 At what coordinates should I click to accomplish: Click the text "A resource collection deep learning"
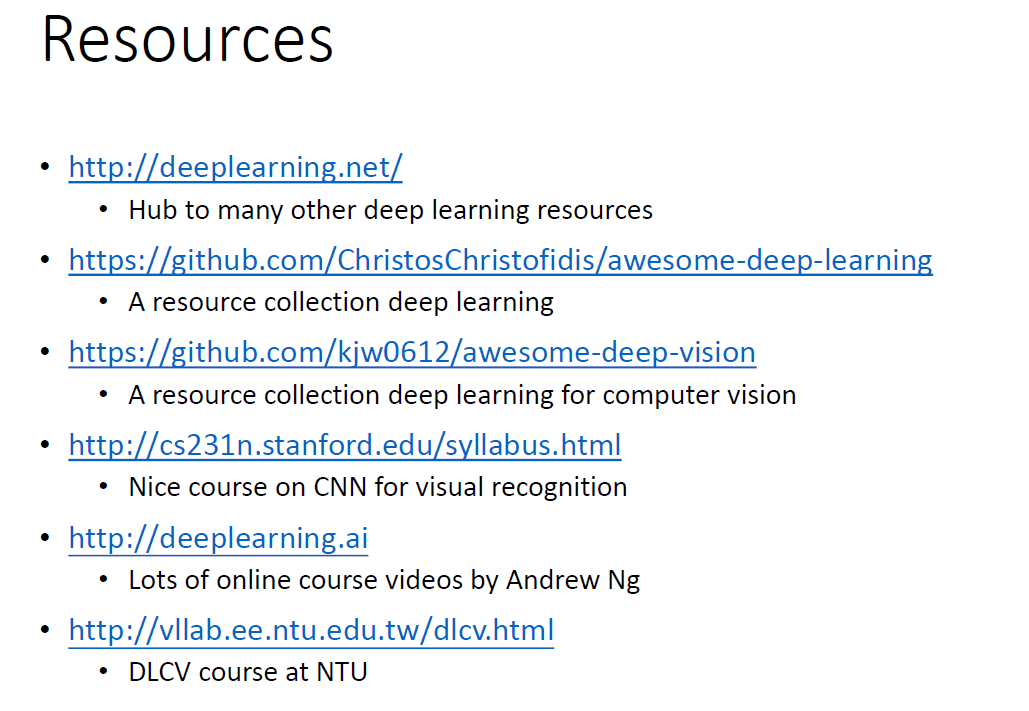pyautogui.click(x=341, y=302)
